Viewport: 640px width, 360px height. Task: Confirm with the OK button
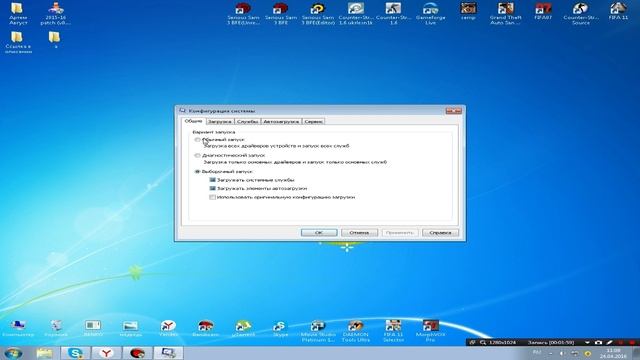319,233
